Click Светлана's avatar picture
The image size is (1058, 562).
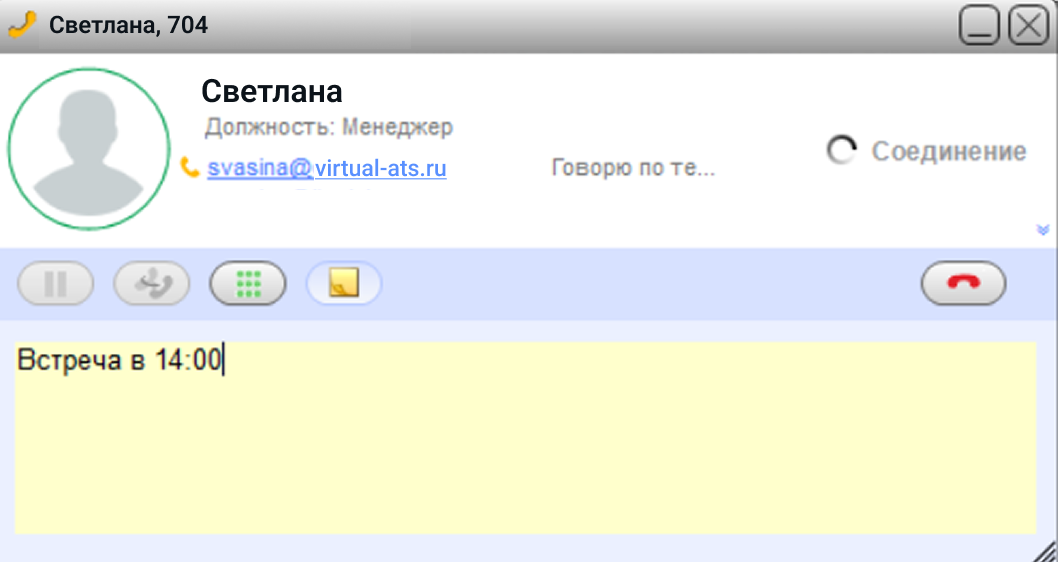click(x=89, y=148)
